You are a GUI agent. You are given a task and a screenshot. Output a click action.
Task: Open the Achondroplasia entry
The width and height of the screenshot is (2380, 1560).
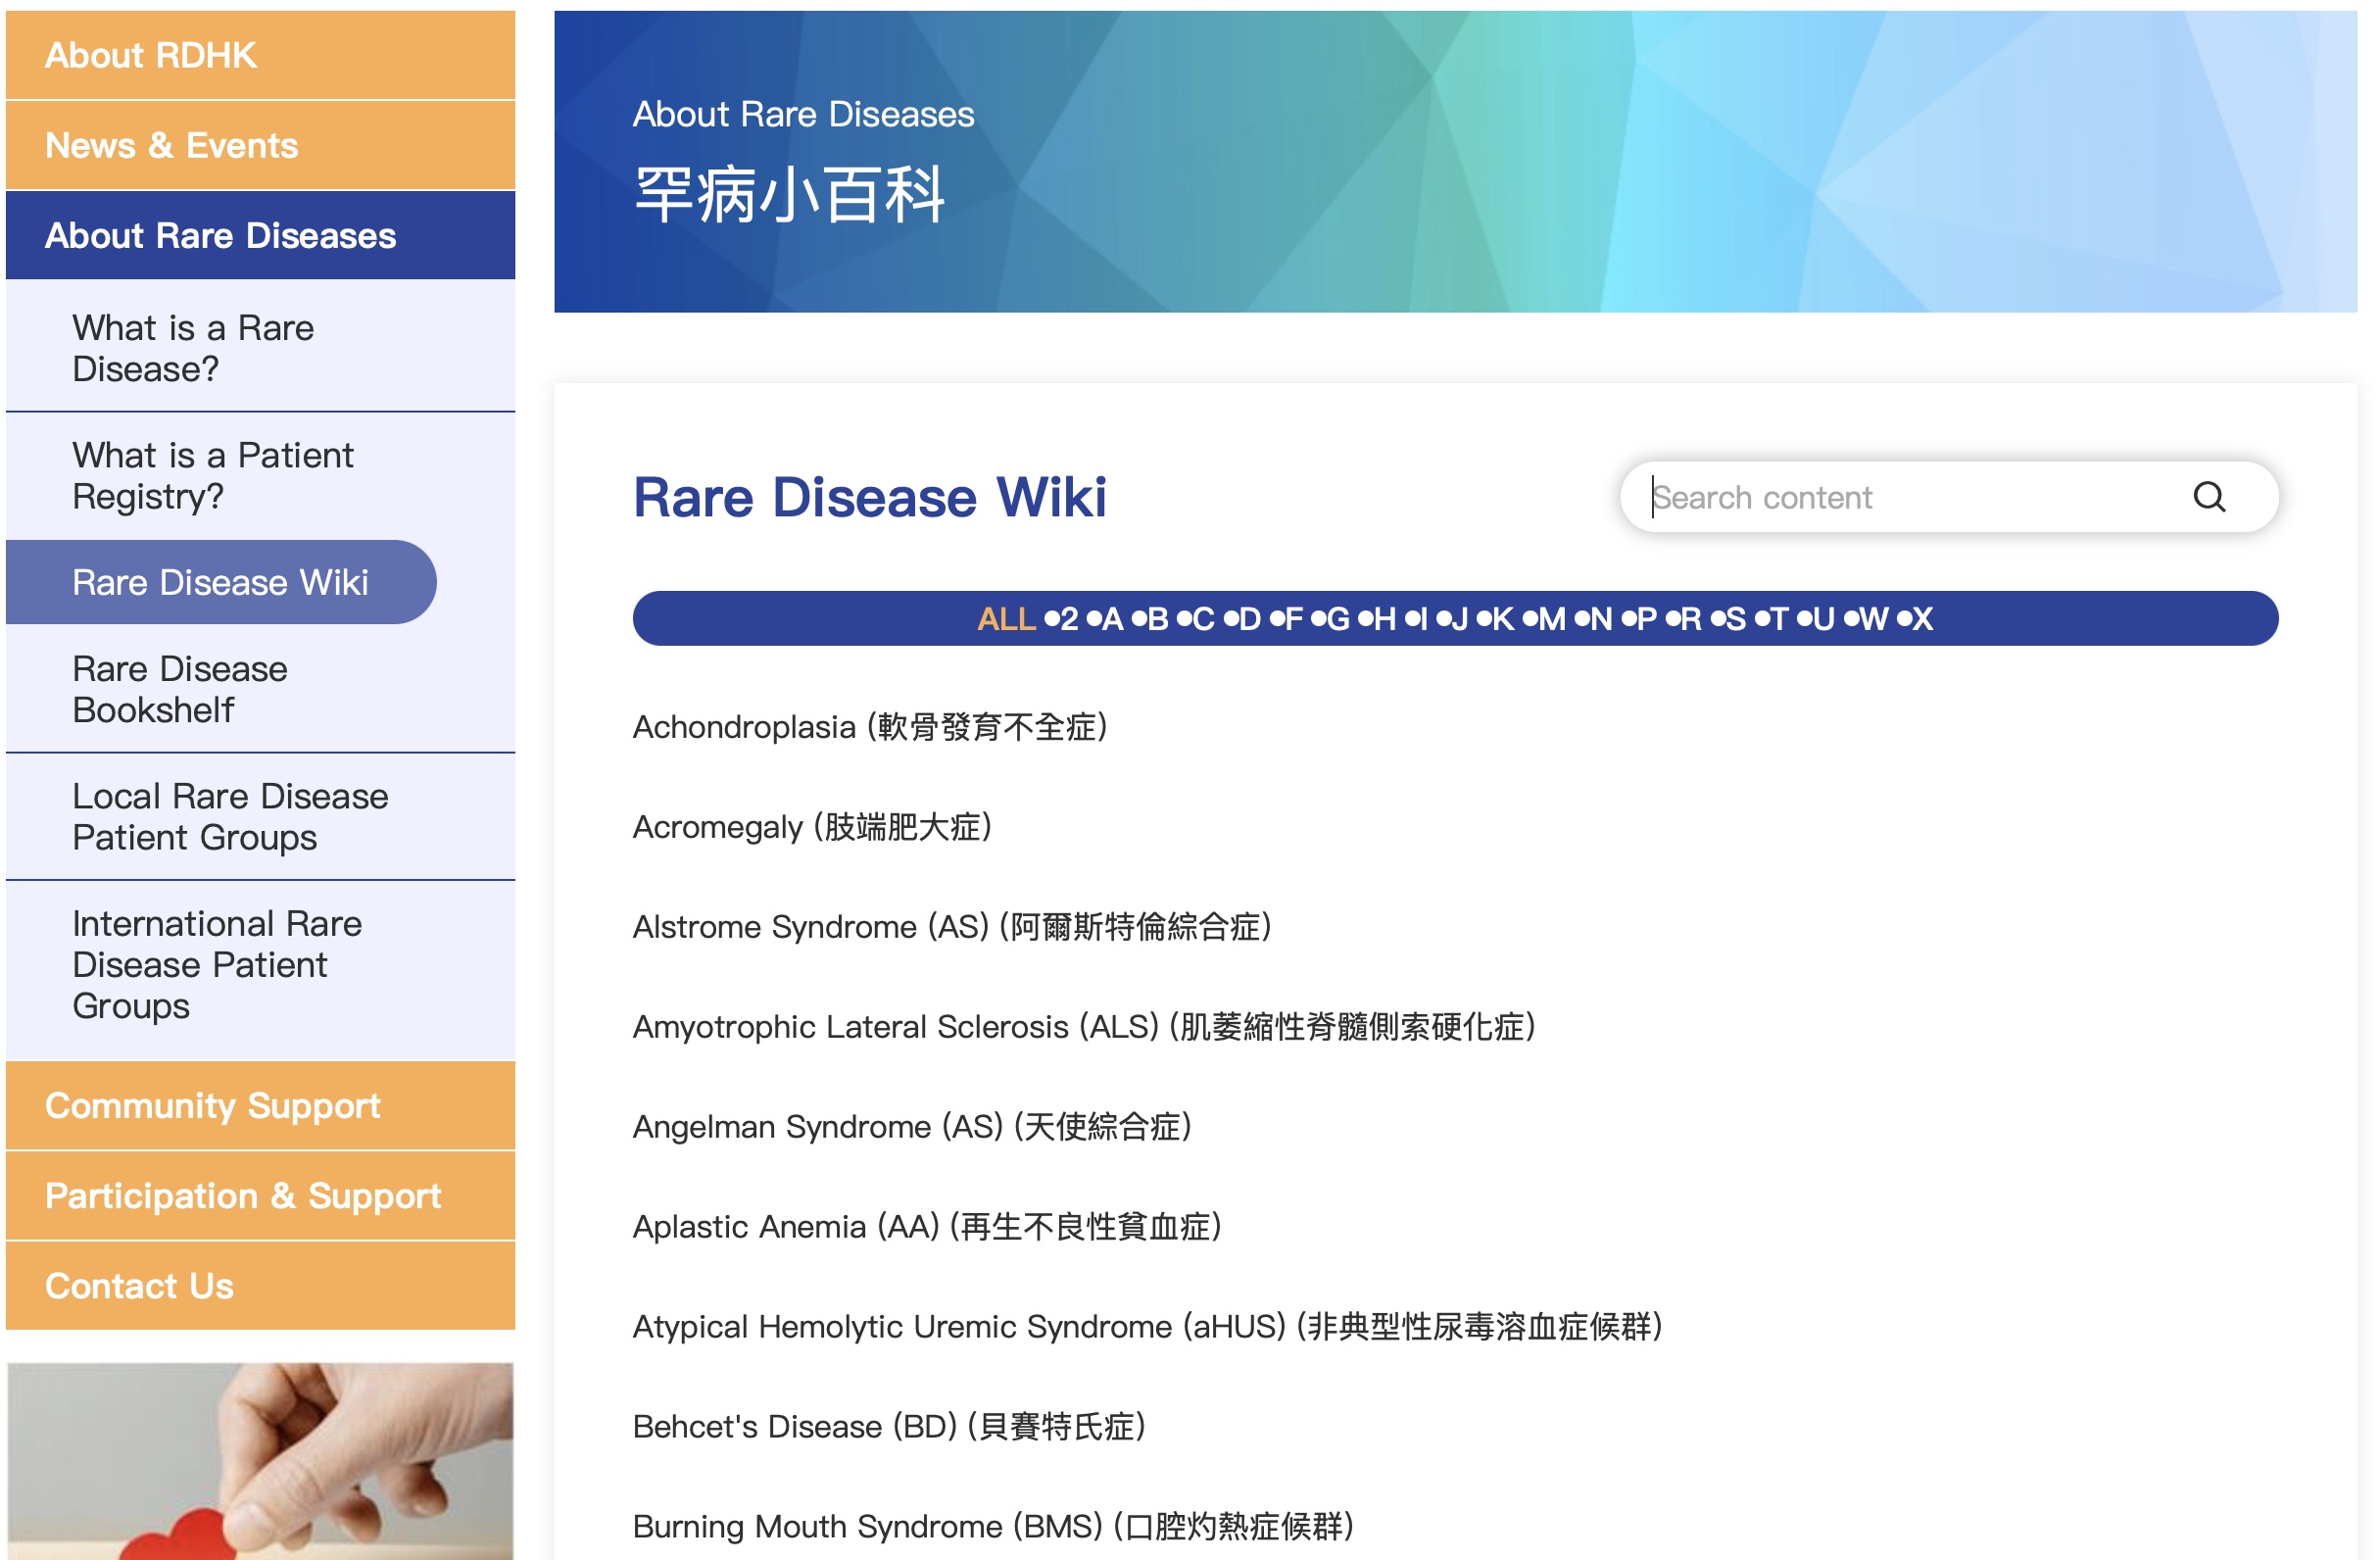coord(870,726)
